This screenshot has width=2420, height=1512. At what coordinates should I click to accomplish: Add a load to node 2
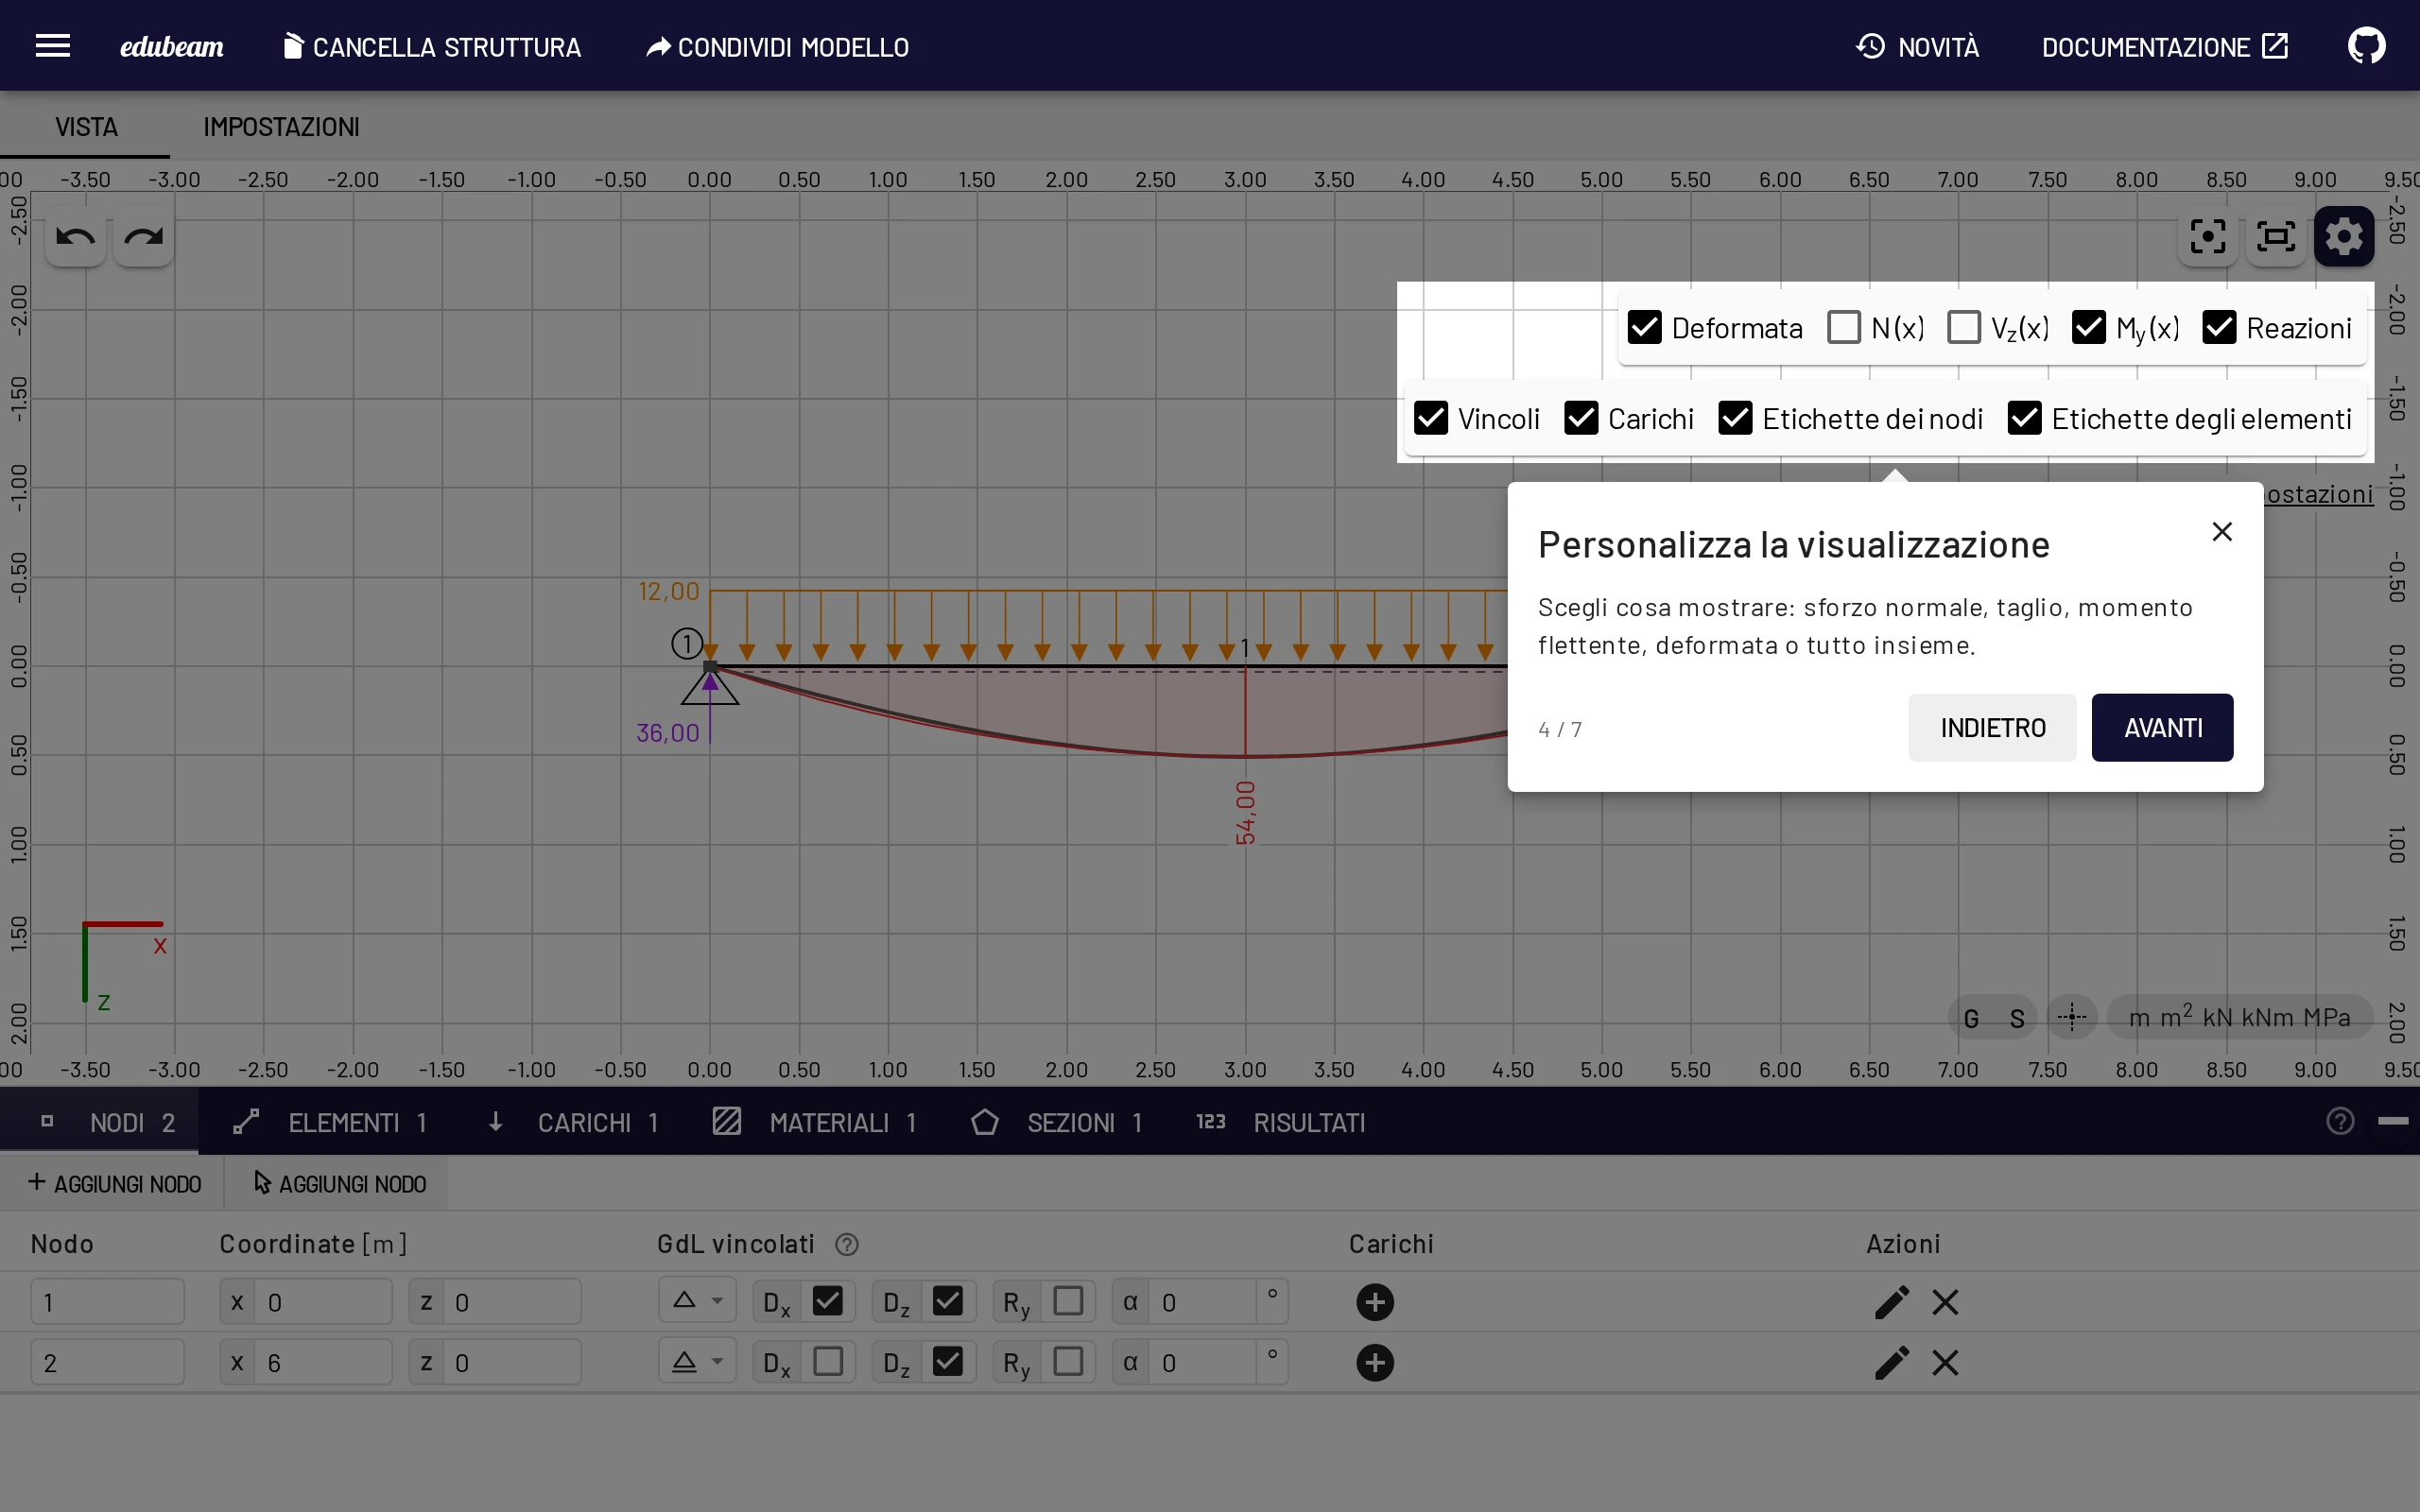(x=1375, y=1362)
